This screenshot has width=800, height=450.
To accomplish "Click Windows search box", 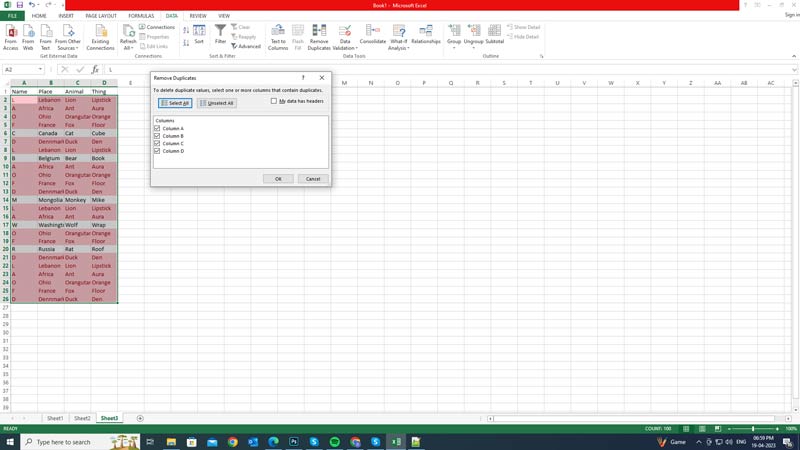I will (81, 442).
